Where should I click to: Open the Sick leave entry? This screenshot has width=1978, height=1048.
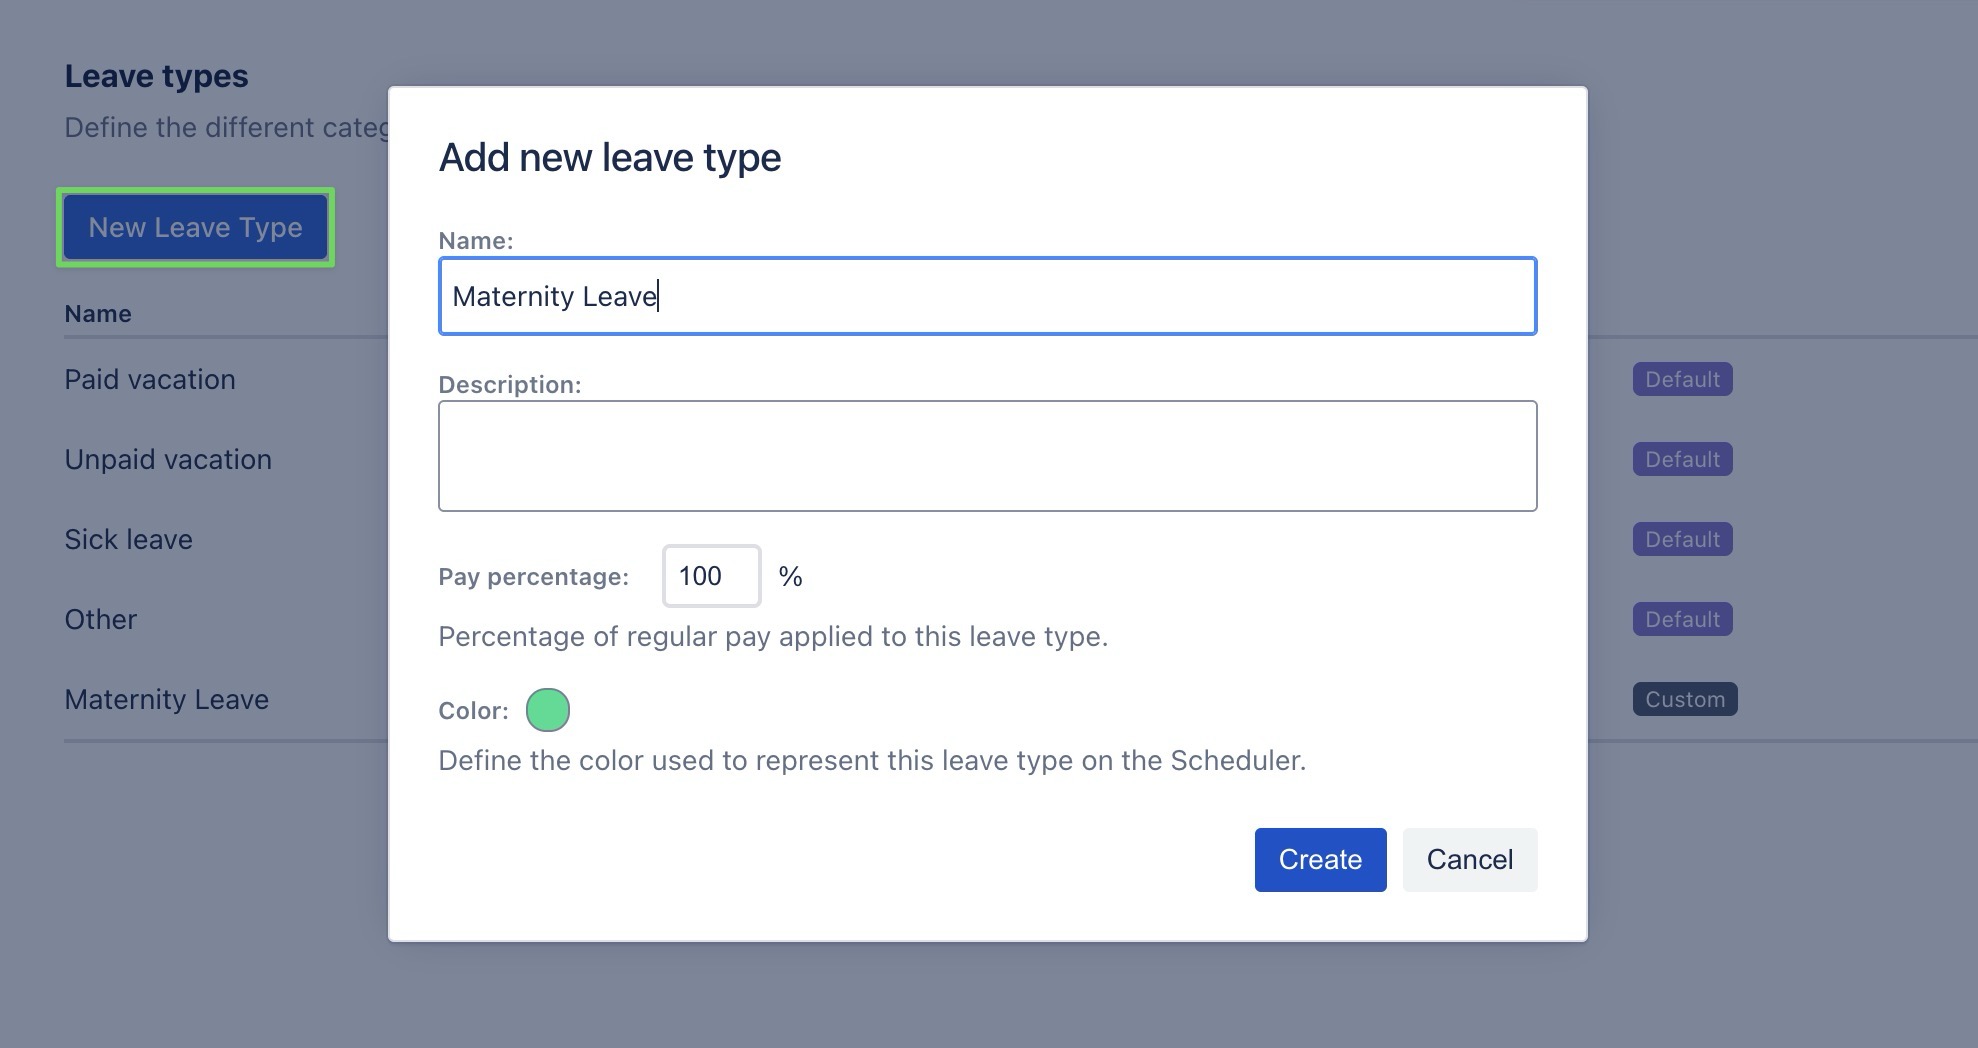pos(128,540)
